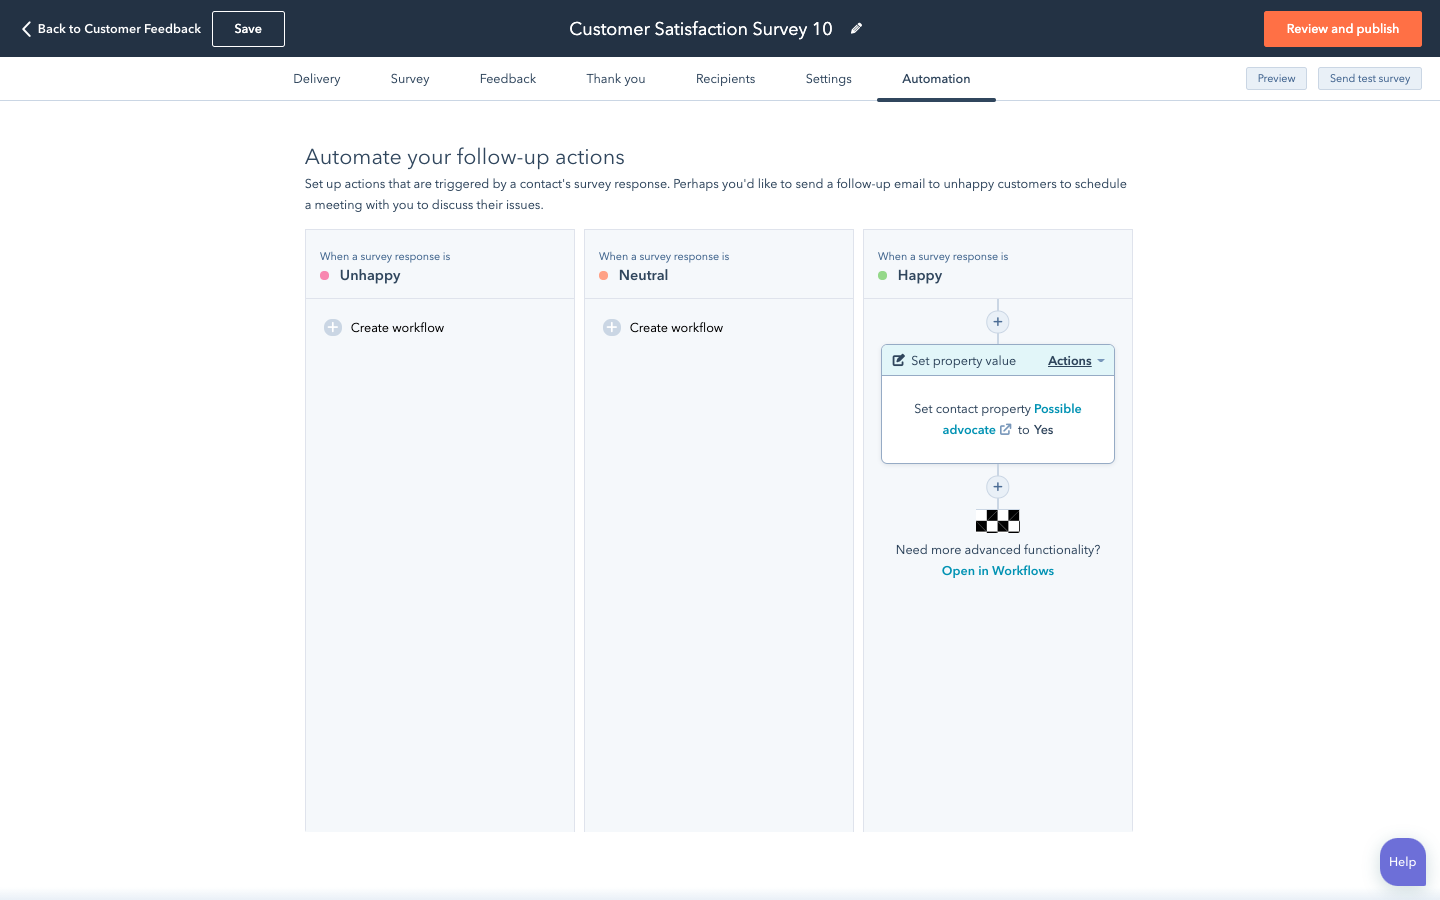Click the 'Yes' property value

(1043, 430)
